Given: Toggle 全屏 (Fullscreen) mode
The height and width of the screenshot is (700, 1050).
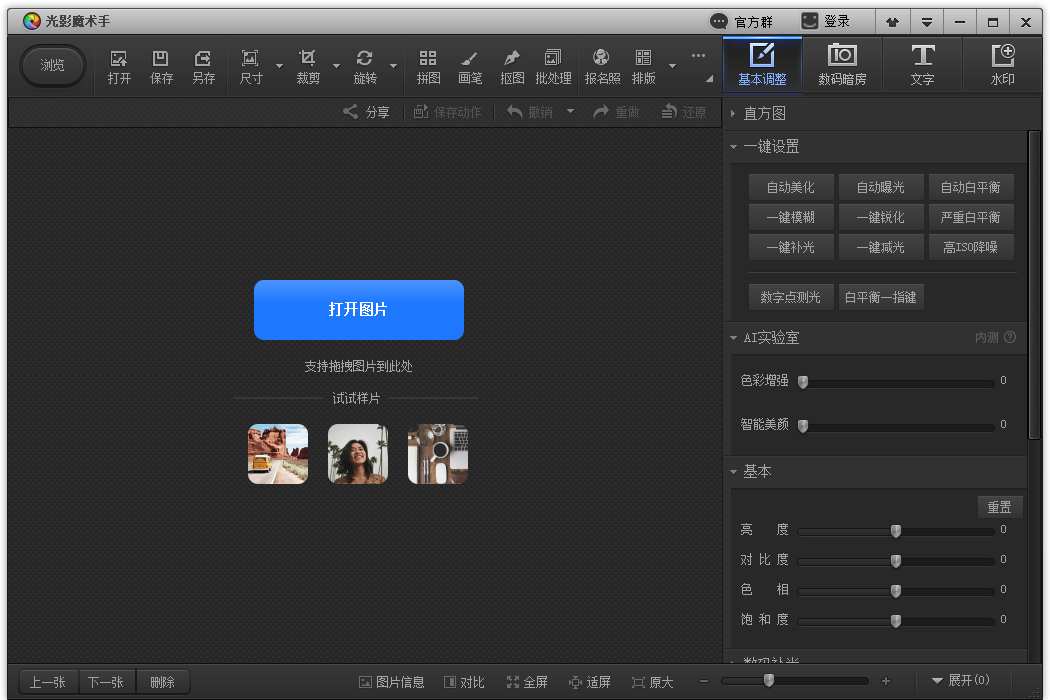Looking at the screenshot, I should click(x=527, y=682).
